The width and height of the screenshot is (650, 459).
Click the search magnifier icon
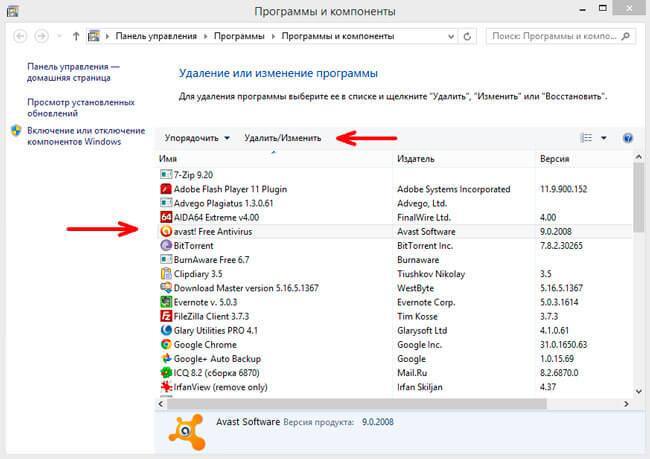626,36
